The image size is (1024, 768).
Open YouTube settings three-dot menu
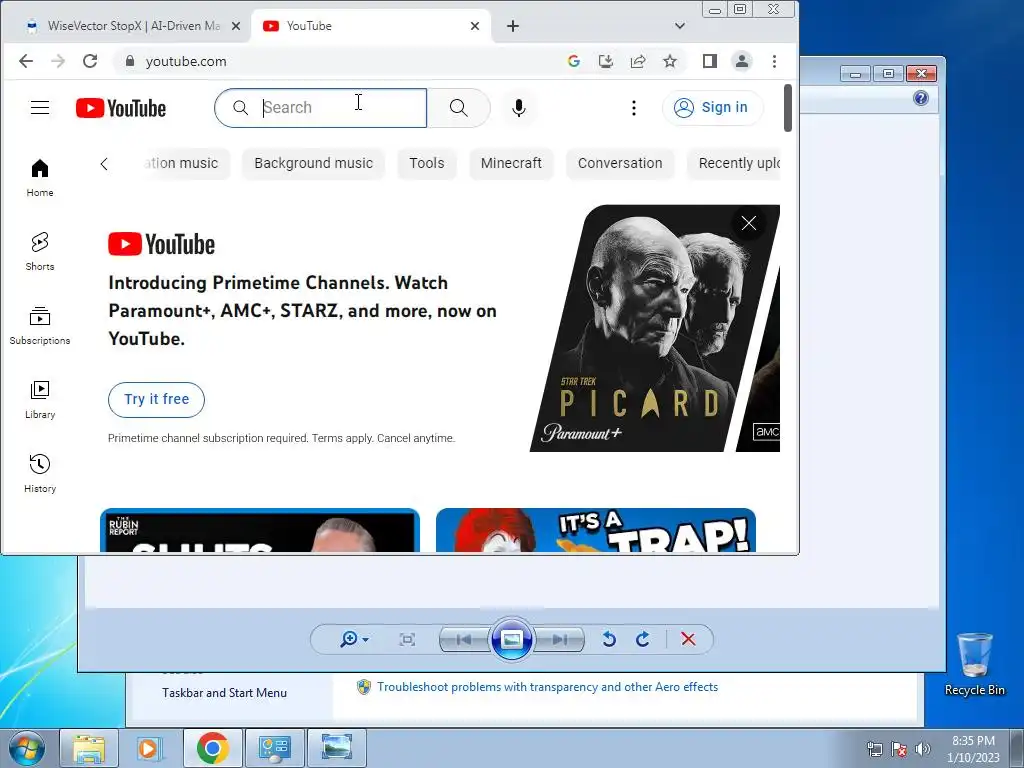[633, 108]
